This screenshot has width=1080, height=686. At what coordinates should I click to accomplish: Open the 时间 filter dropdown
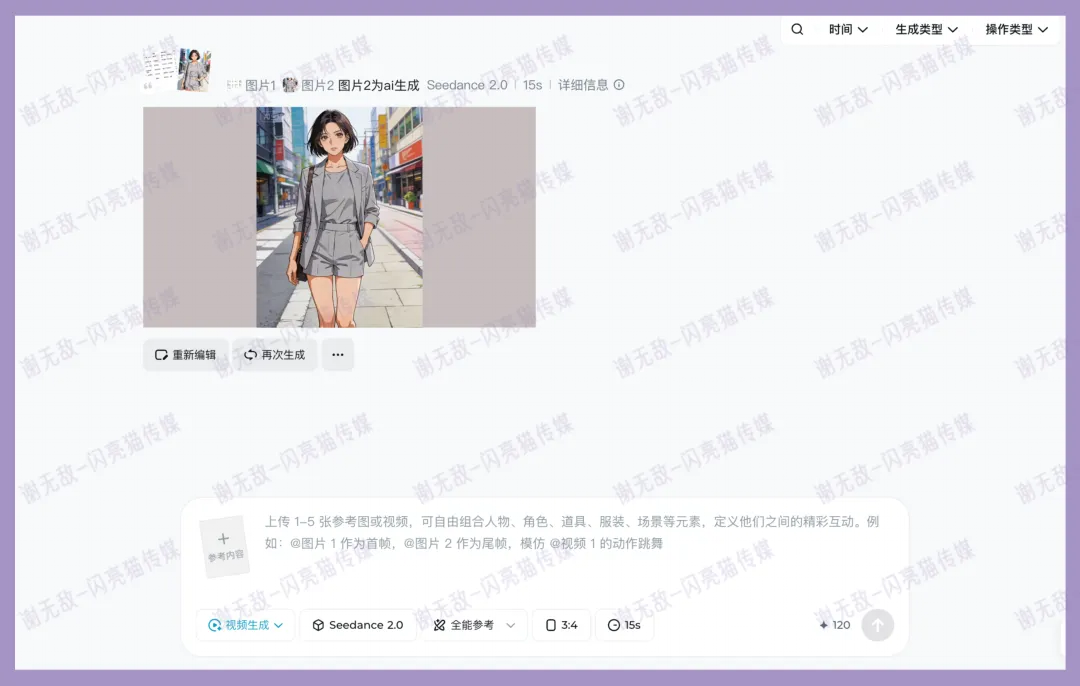click(x=847, y=30)
